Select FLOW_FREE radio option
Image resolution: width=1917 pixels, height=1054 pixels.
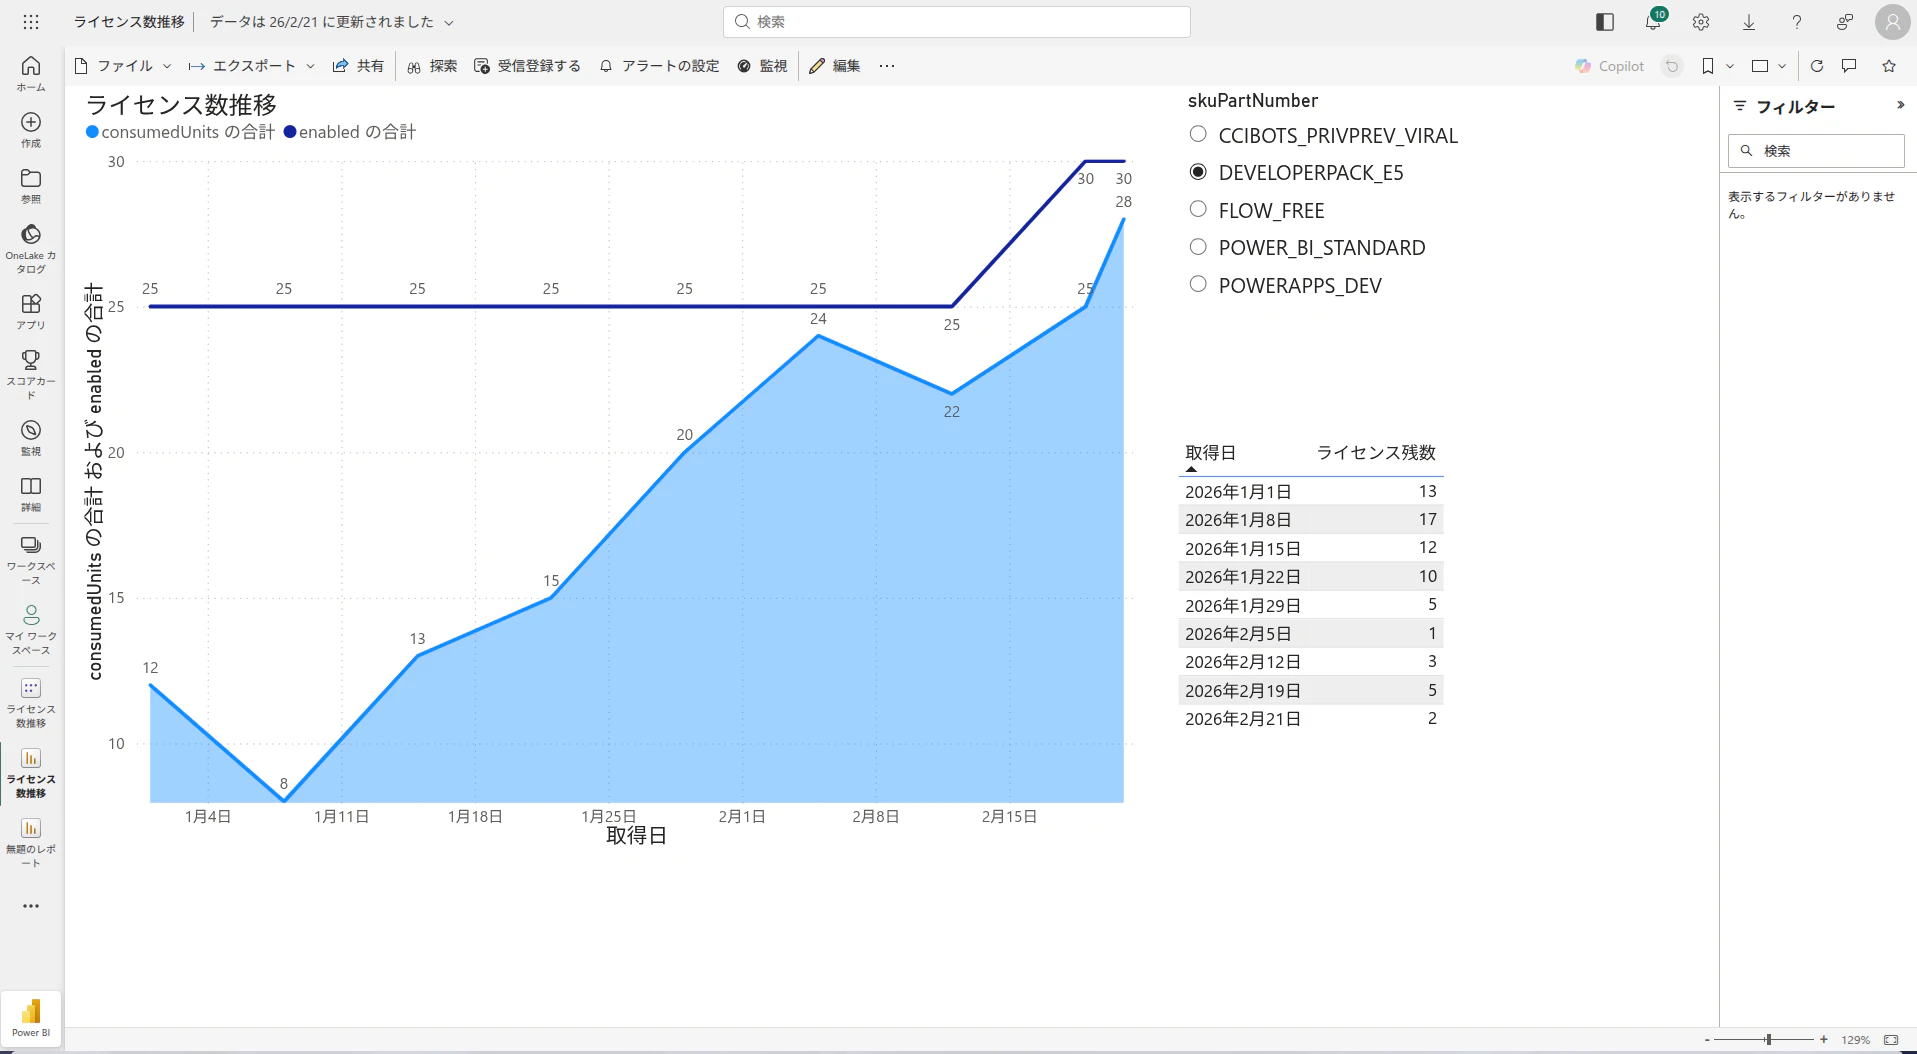coord(1198,209)
